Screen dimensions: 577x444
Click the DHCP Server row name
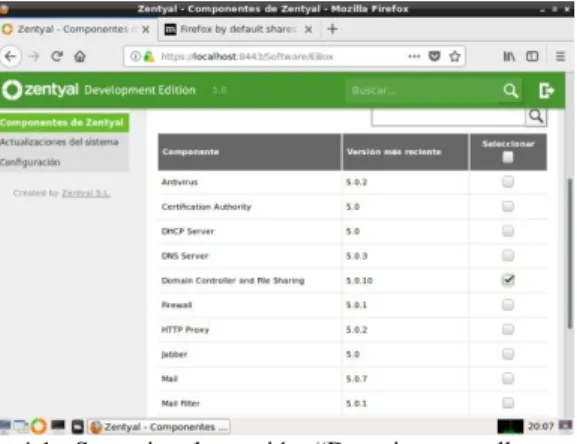[188, 231]
